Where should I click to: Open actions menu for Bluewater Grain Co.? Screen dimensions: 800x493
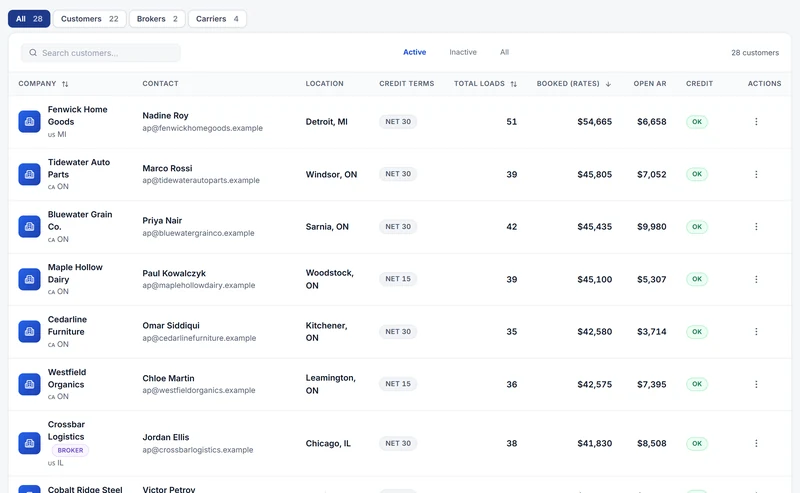coord(756,227)
